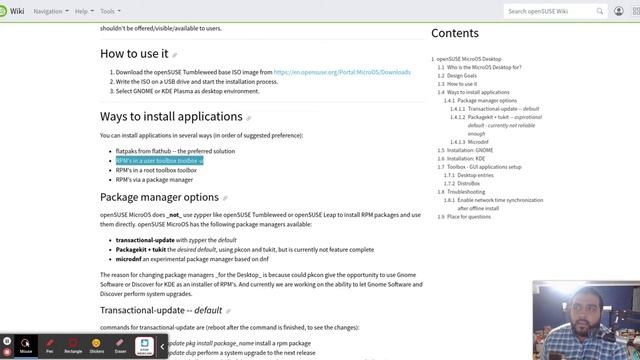
Task: Jump to Place for questions in contents
Action: click(x=469, y=217)
